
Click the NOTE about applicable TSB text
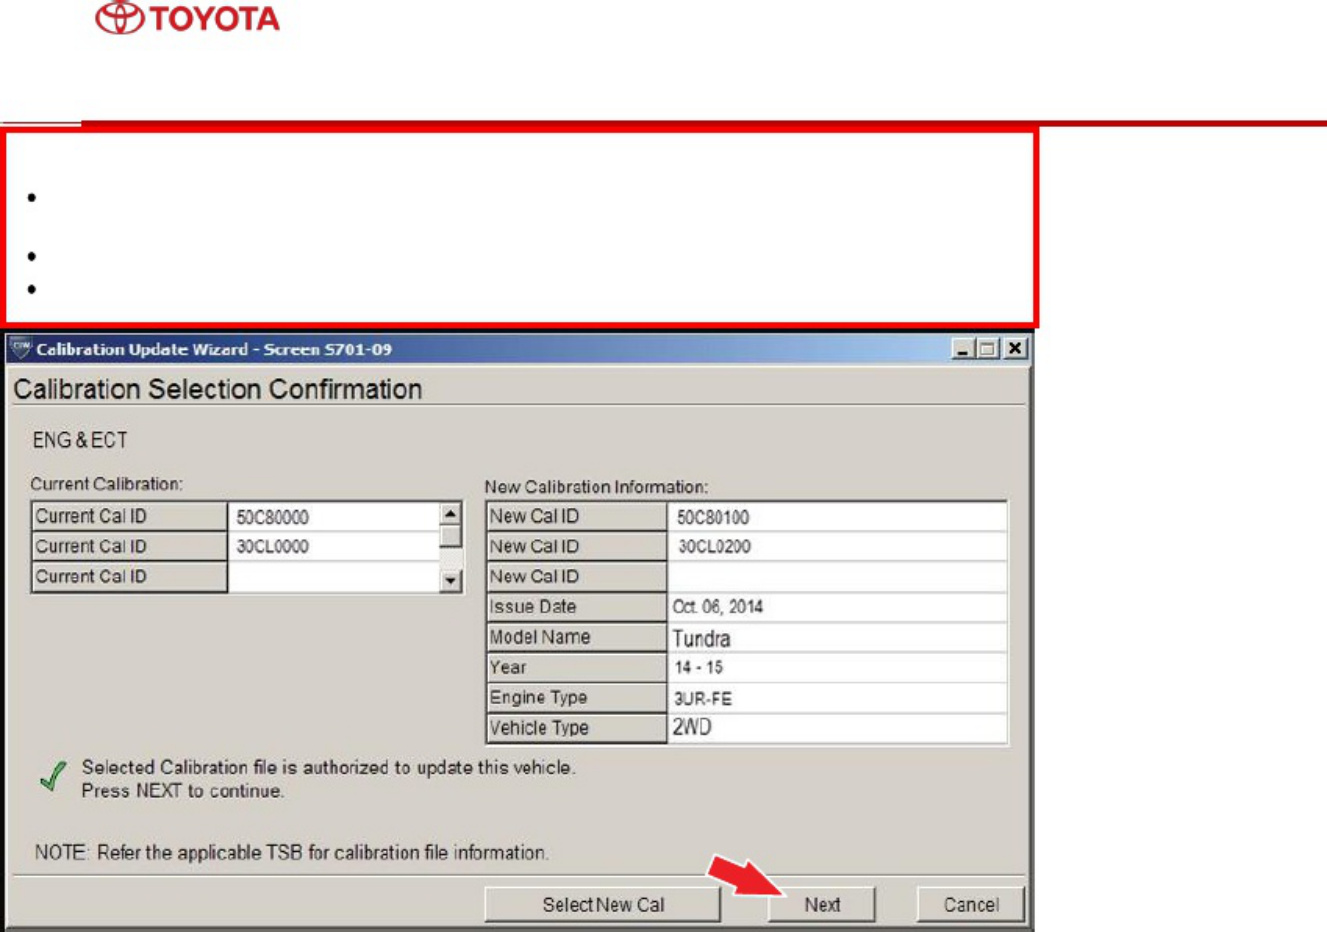[x=292, y=853]
